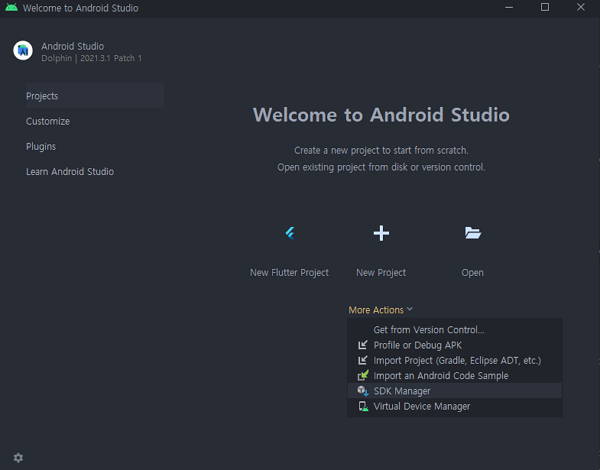Image resolution: width=600 pixels, height=470 pixels.
Task: Launch Virtual Device Manager
Action: (x=455, y=406)
